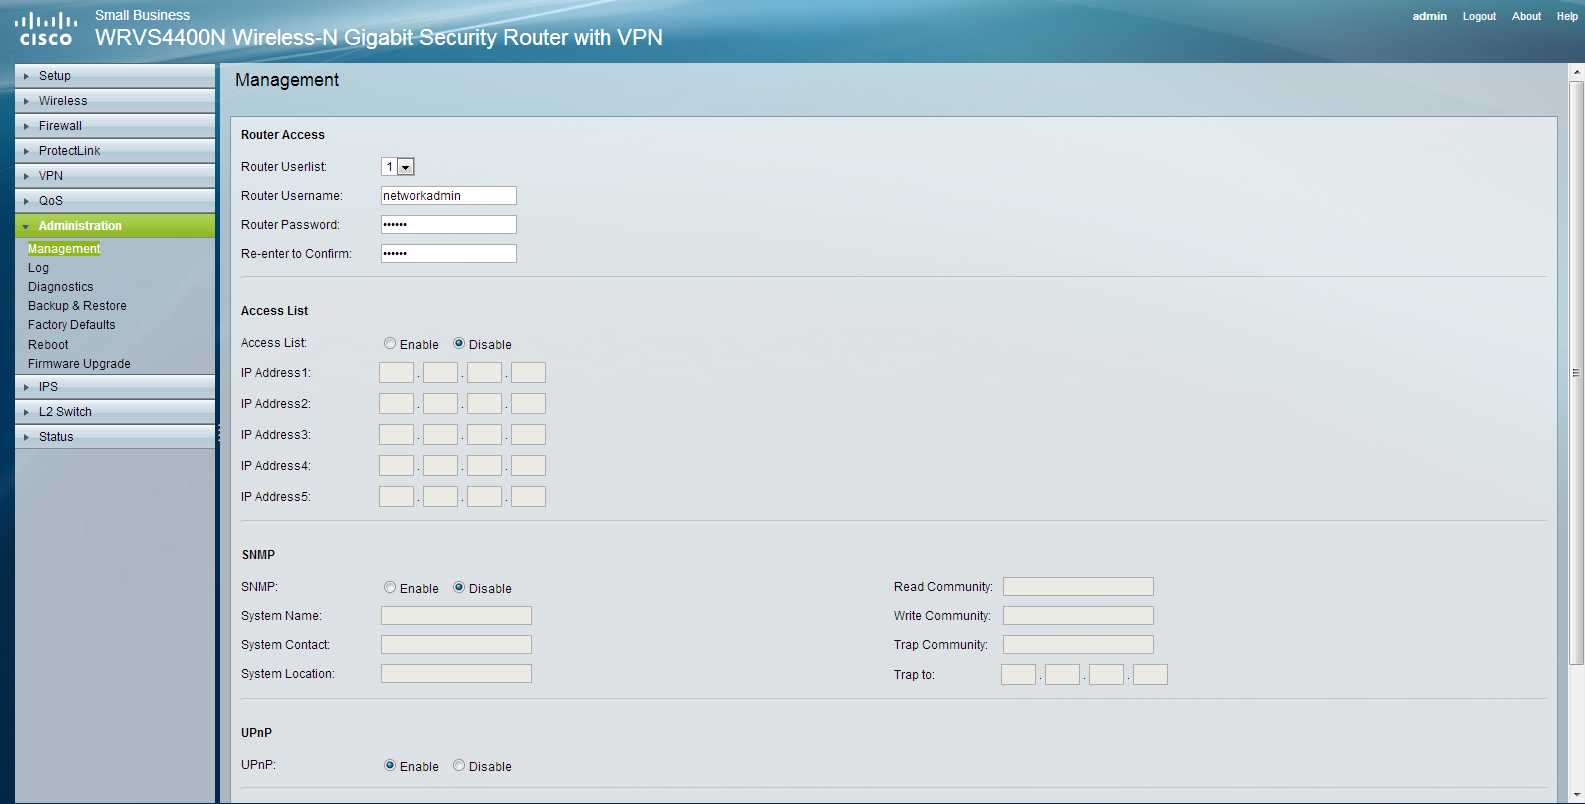Click the sidebar splitter handle
This screenshot has height=804, width=1585.
point(219,433)
